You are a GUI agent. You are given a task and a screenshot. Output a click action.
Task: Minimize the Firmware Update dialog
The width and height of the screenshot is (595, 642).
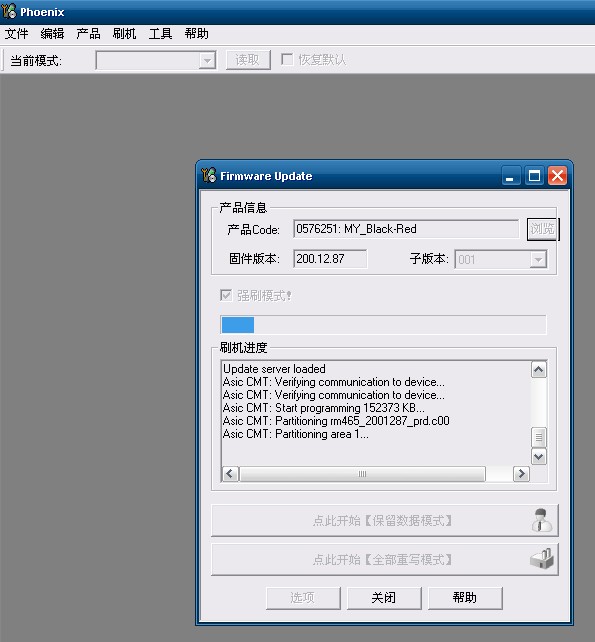(x=511, y=176)
